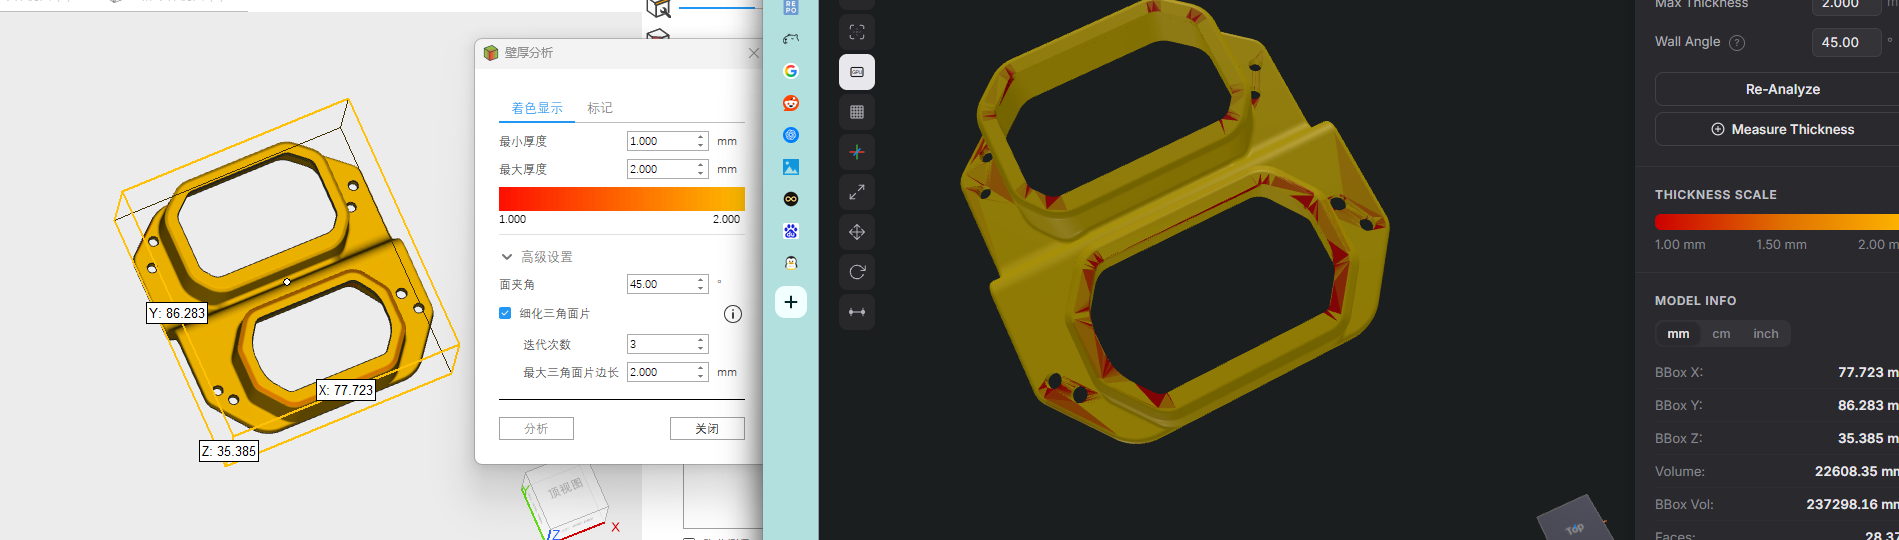Click the colored axes icon

(x=857, y=152)
